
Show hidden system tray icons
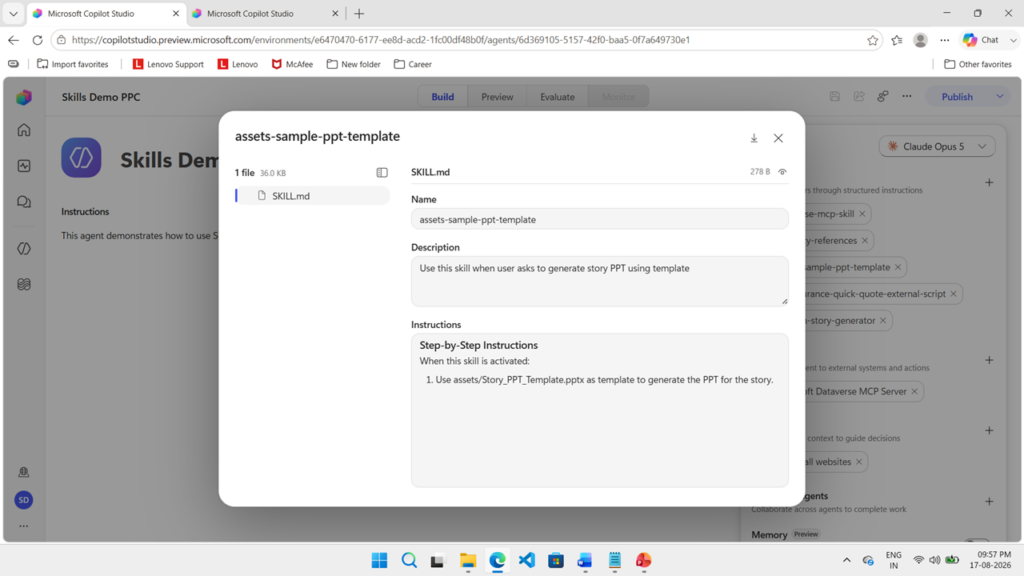click(846, 560)
